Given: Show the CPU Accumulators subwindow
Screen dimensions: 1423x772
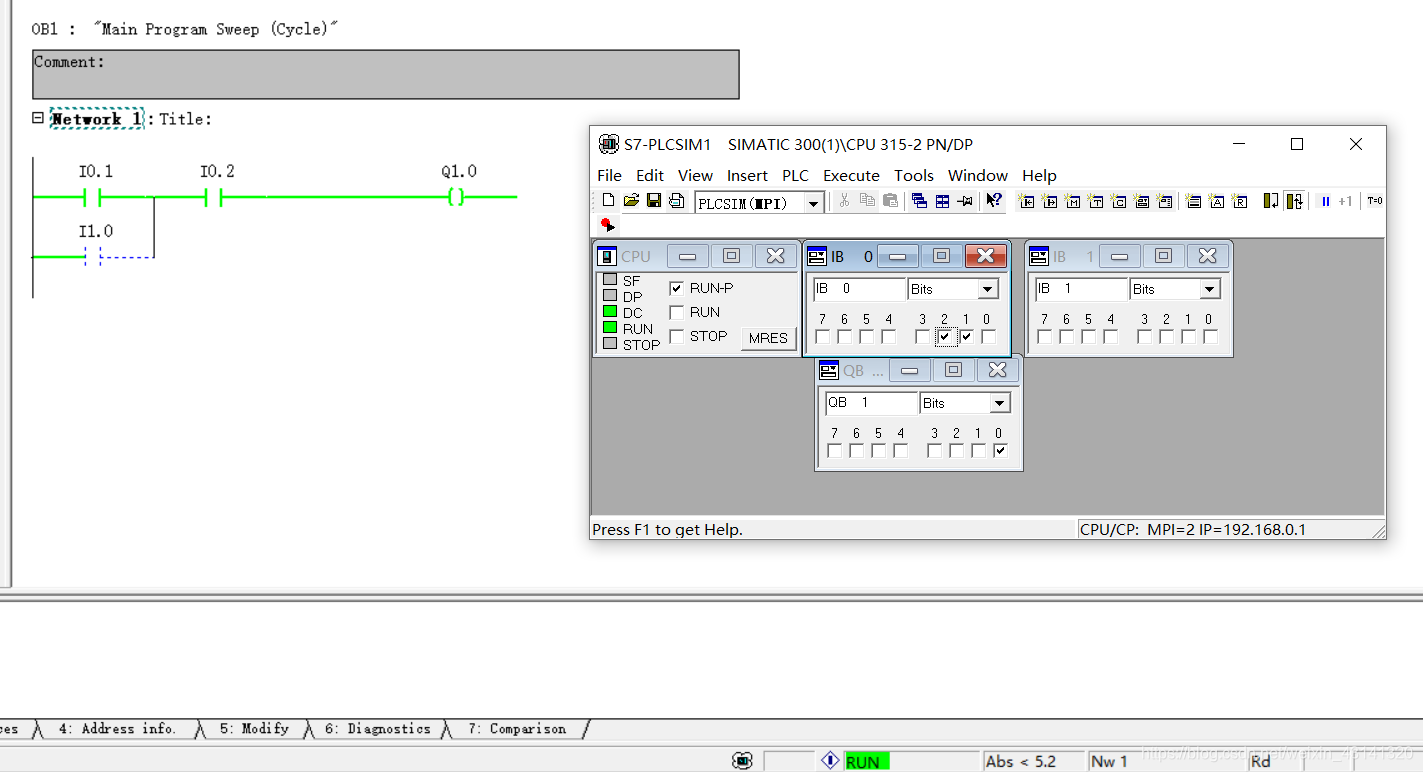Looking at the screenshot, I should (x=1216, y=201).
